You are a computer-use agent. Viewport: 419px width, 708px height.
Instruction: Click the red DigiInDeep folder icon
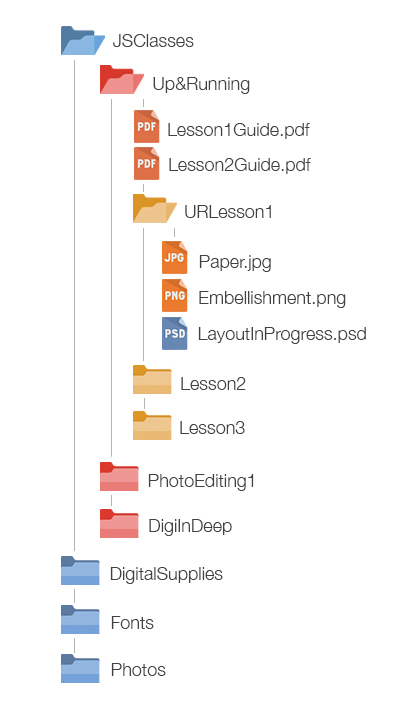(x=119, y=523)
